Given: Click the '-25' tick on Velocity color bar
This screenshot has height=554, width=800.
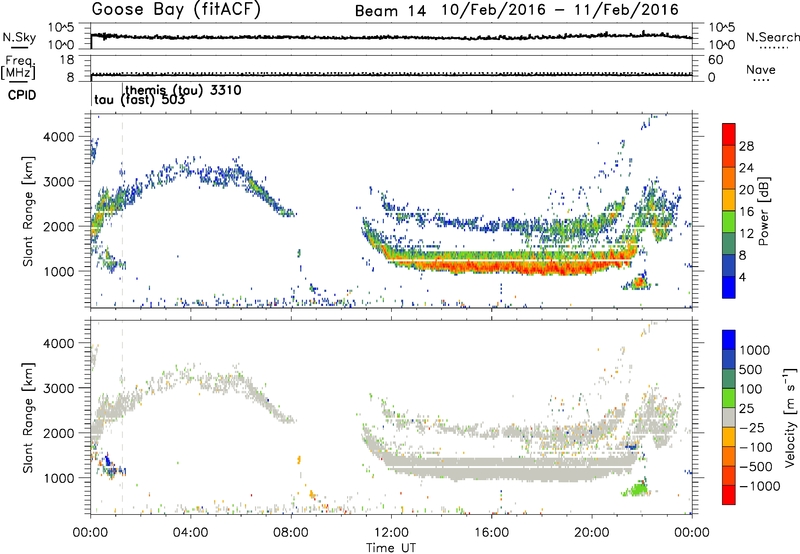Looking at the screenshot, I should point(753,427).
